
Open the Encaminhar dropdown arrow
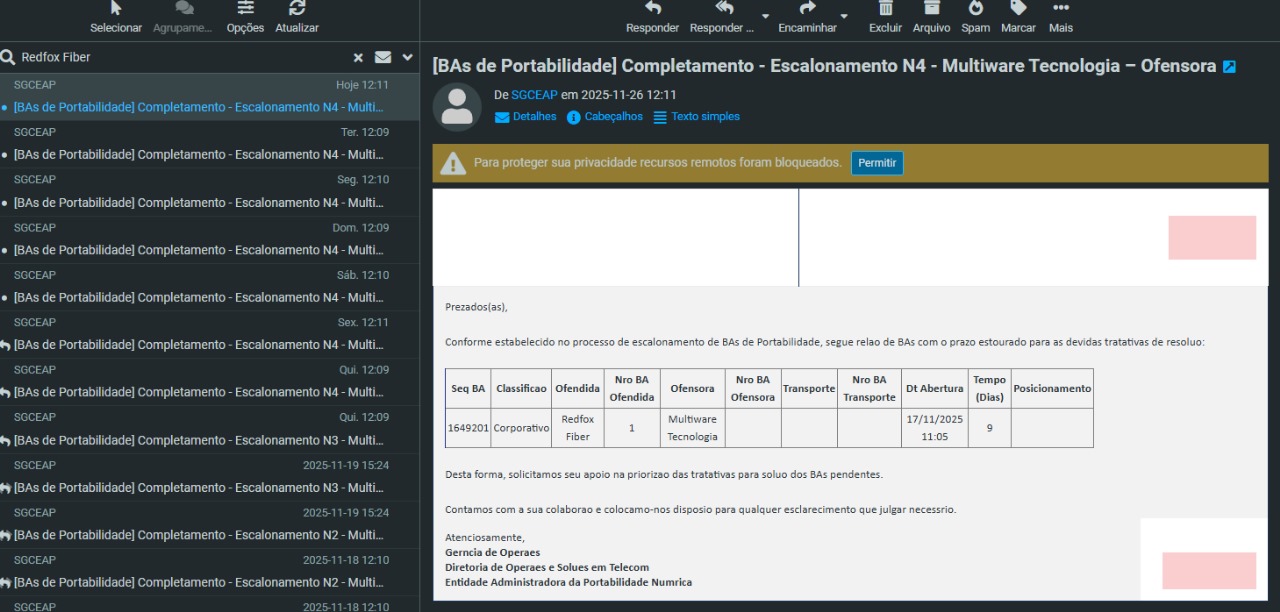click(x=844, y=17)
